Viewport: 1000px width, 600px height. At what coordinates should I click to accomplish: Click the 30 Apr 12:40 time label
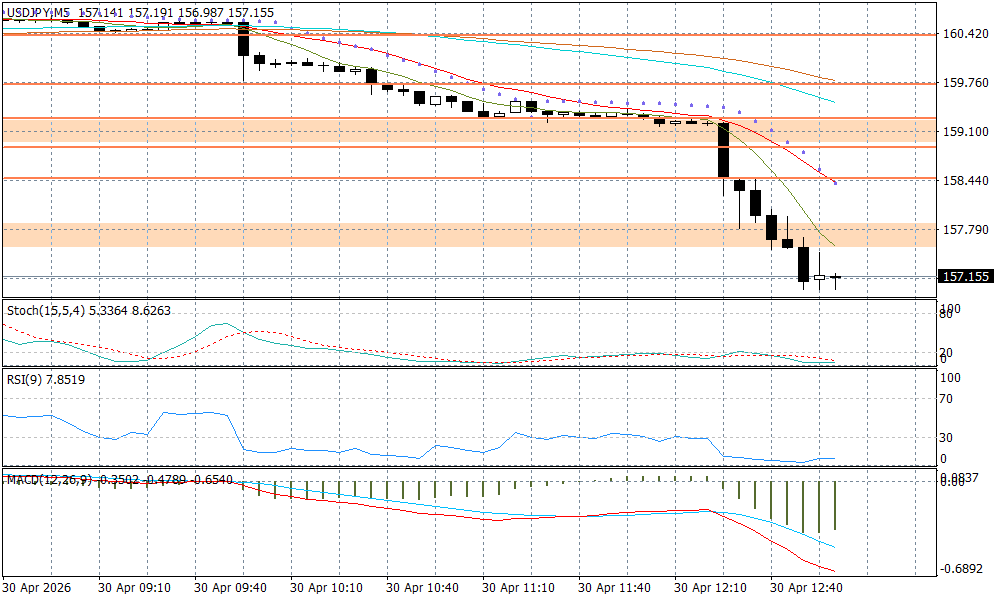tap(807, 587)
